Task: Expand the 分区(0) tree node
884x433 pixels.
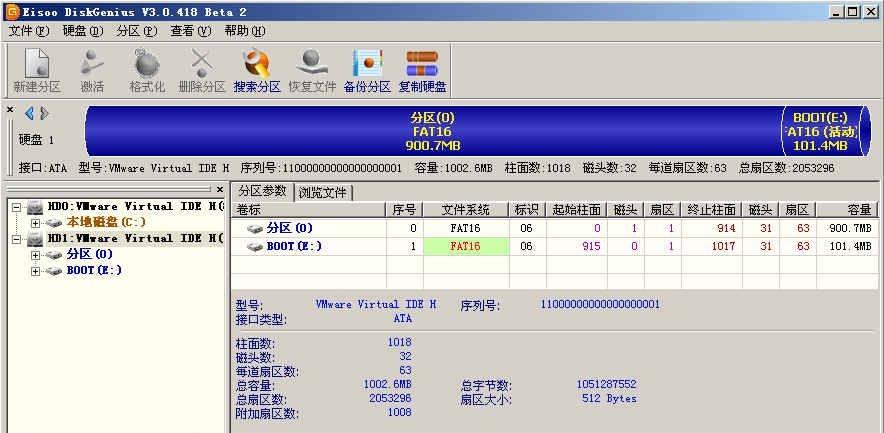Action: click(36, 255)
